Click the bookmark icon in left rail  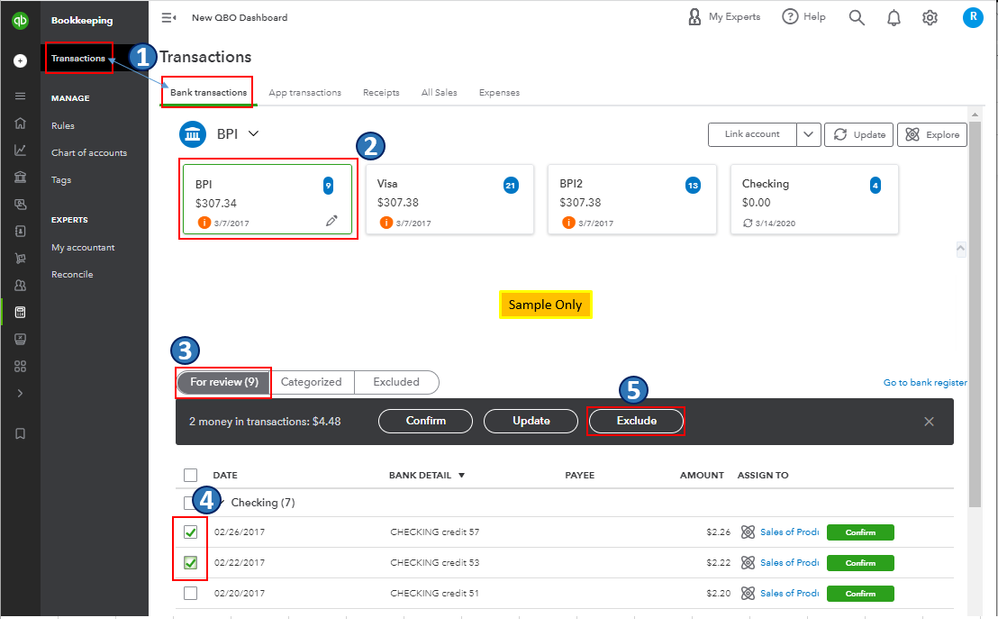[20, 434]
